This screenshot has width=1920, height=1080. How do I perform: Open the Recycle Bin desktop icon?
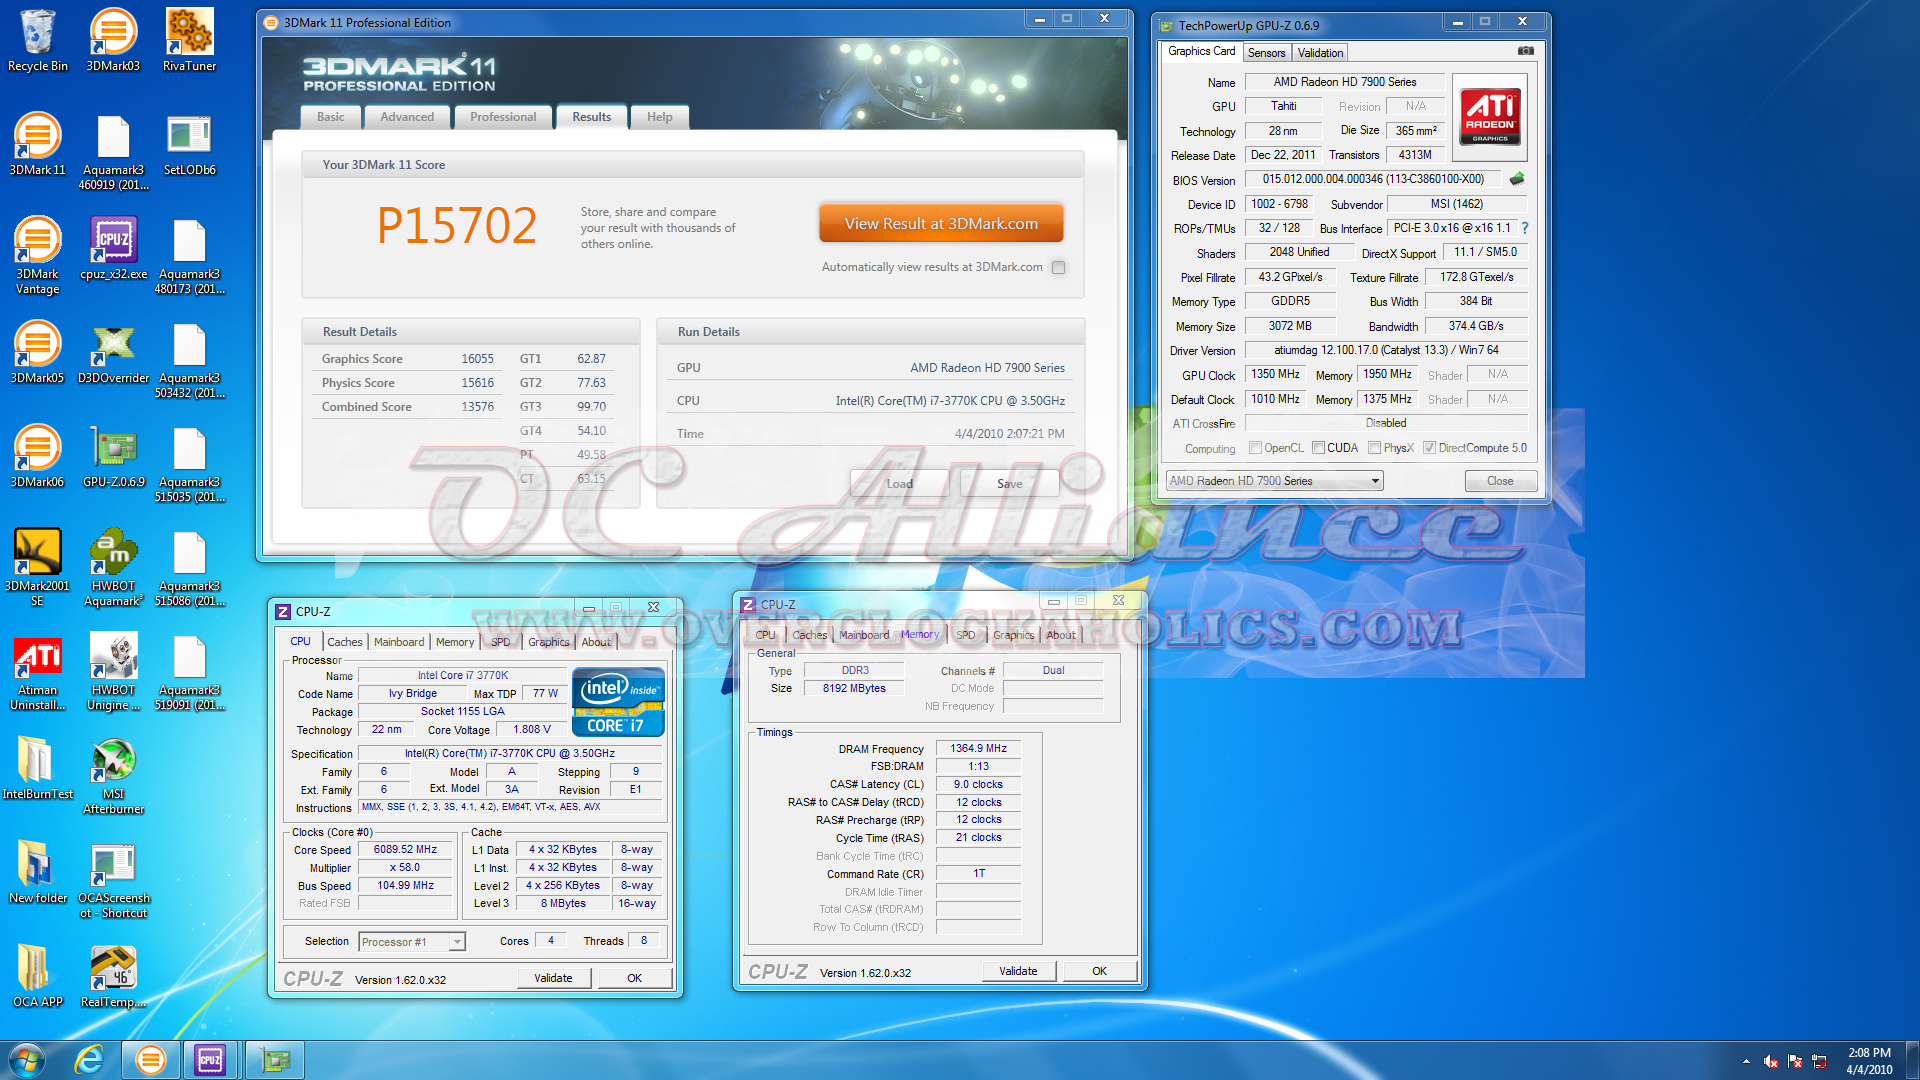tap(37, 41)
